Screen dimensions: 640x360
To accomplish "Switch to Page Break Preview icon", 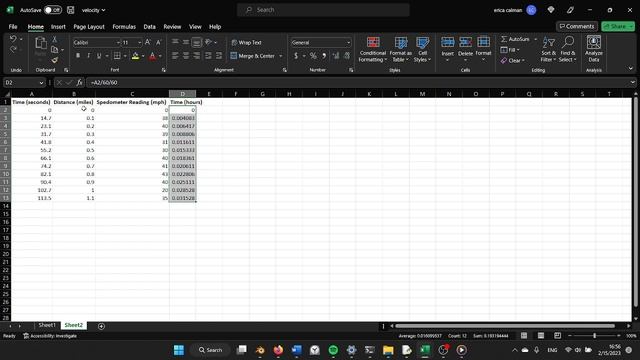I will pyautogui.click(x=558, y=336).
